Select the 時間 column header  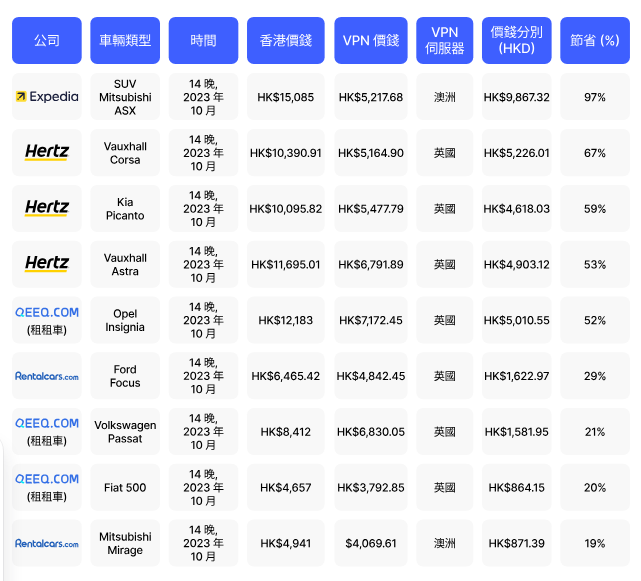tap(203, 41)
